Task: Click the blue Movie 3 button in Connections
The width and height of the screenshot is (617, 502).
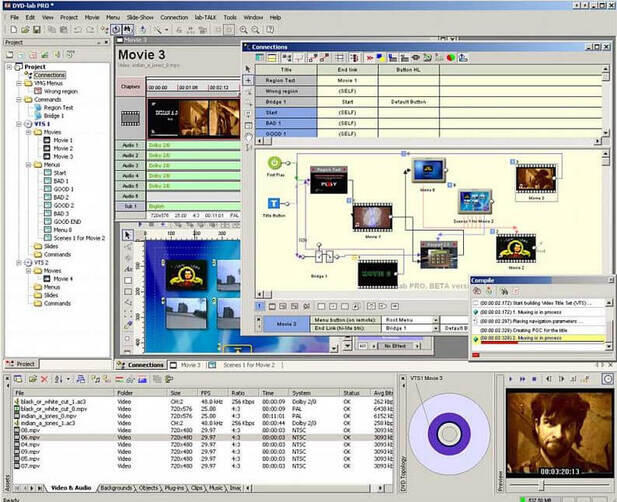Action: [286, 324]
